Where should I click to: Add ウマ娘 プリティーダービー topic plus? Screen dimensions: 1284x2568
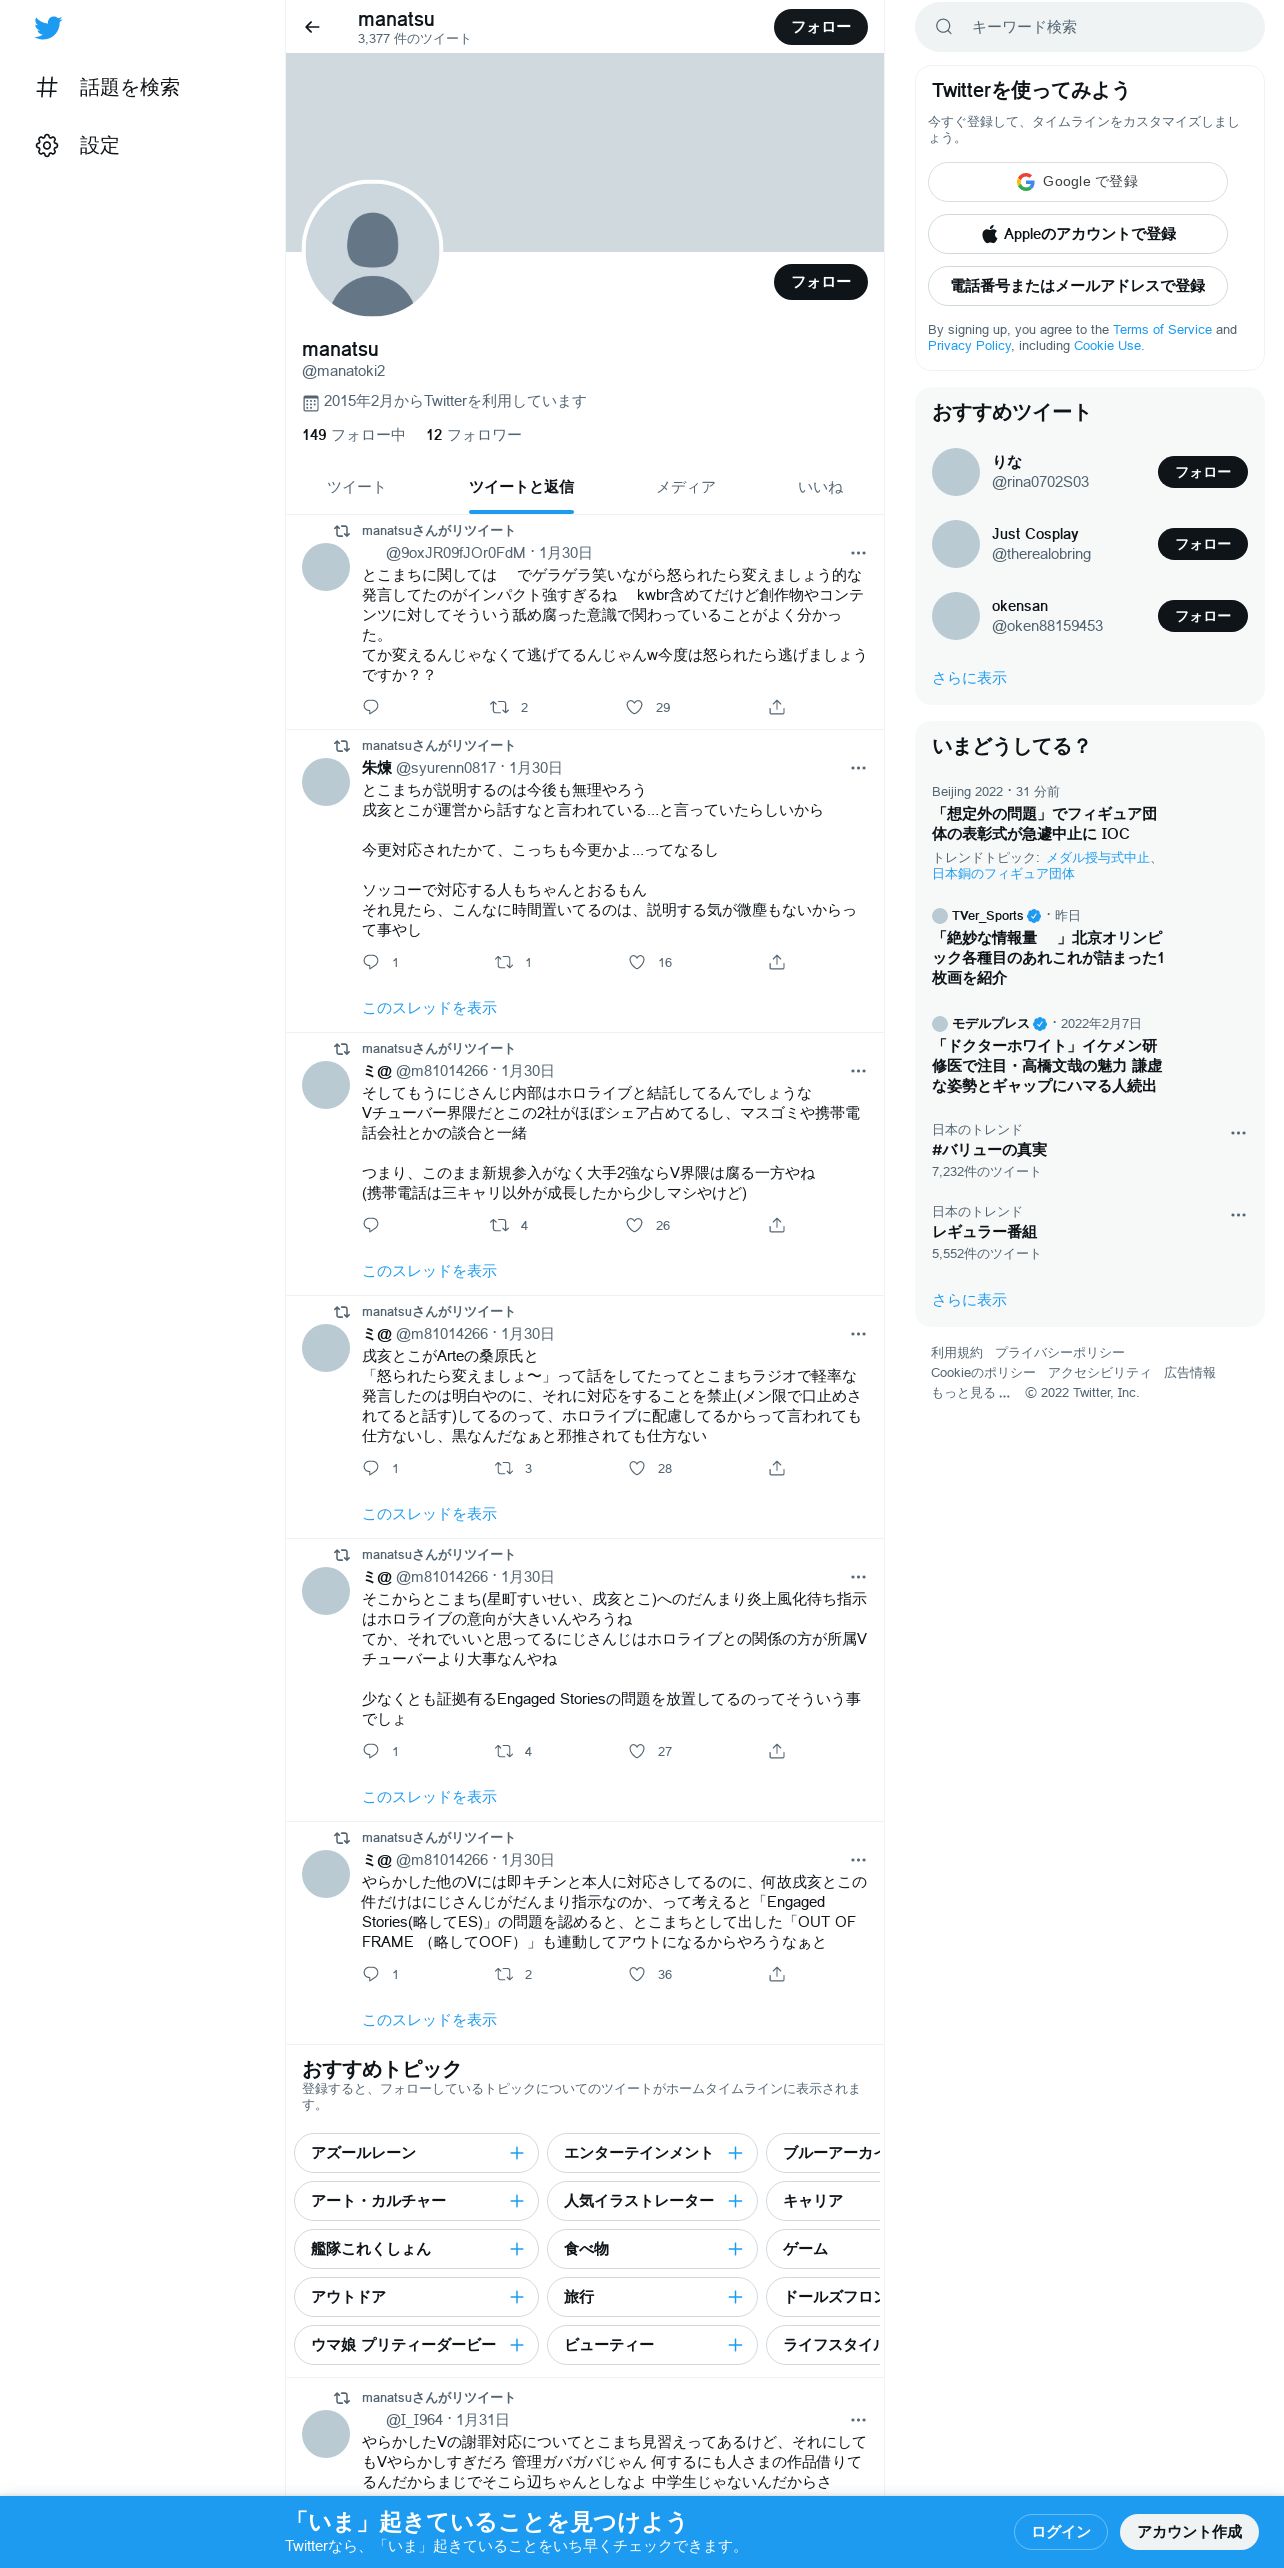[x=517, y=2345]
